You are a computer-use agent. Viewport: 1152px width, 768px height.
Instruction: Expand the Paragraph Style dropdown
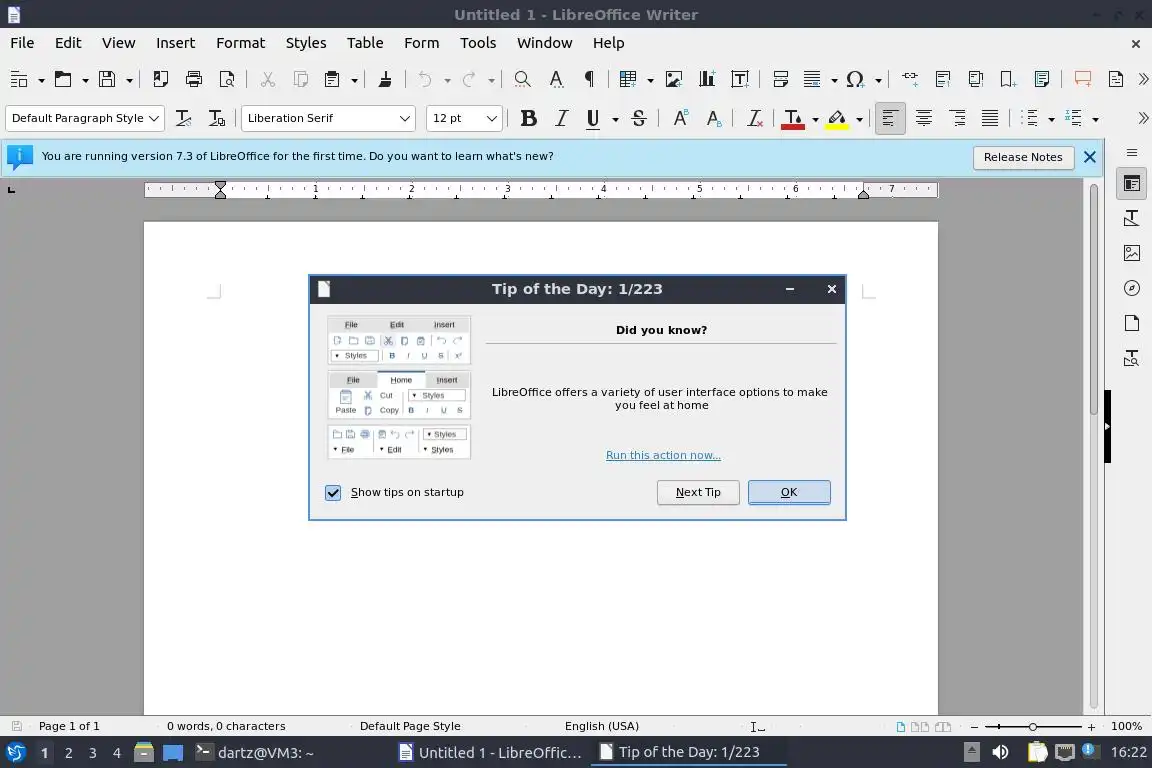click(x=154, y=118)
